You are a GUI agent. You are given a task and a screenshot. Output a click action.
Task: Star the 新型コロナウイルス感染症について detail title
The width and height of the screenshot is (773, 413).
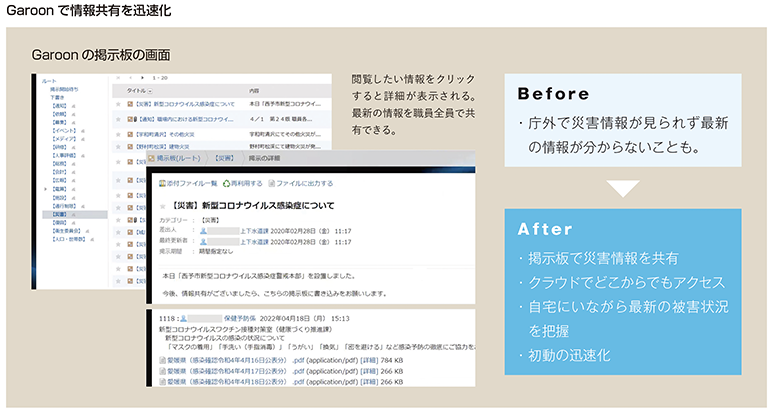(164, 205)
